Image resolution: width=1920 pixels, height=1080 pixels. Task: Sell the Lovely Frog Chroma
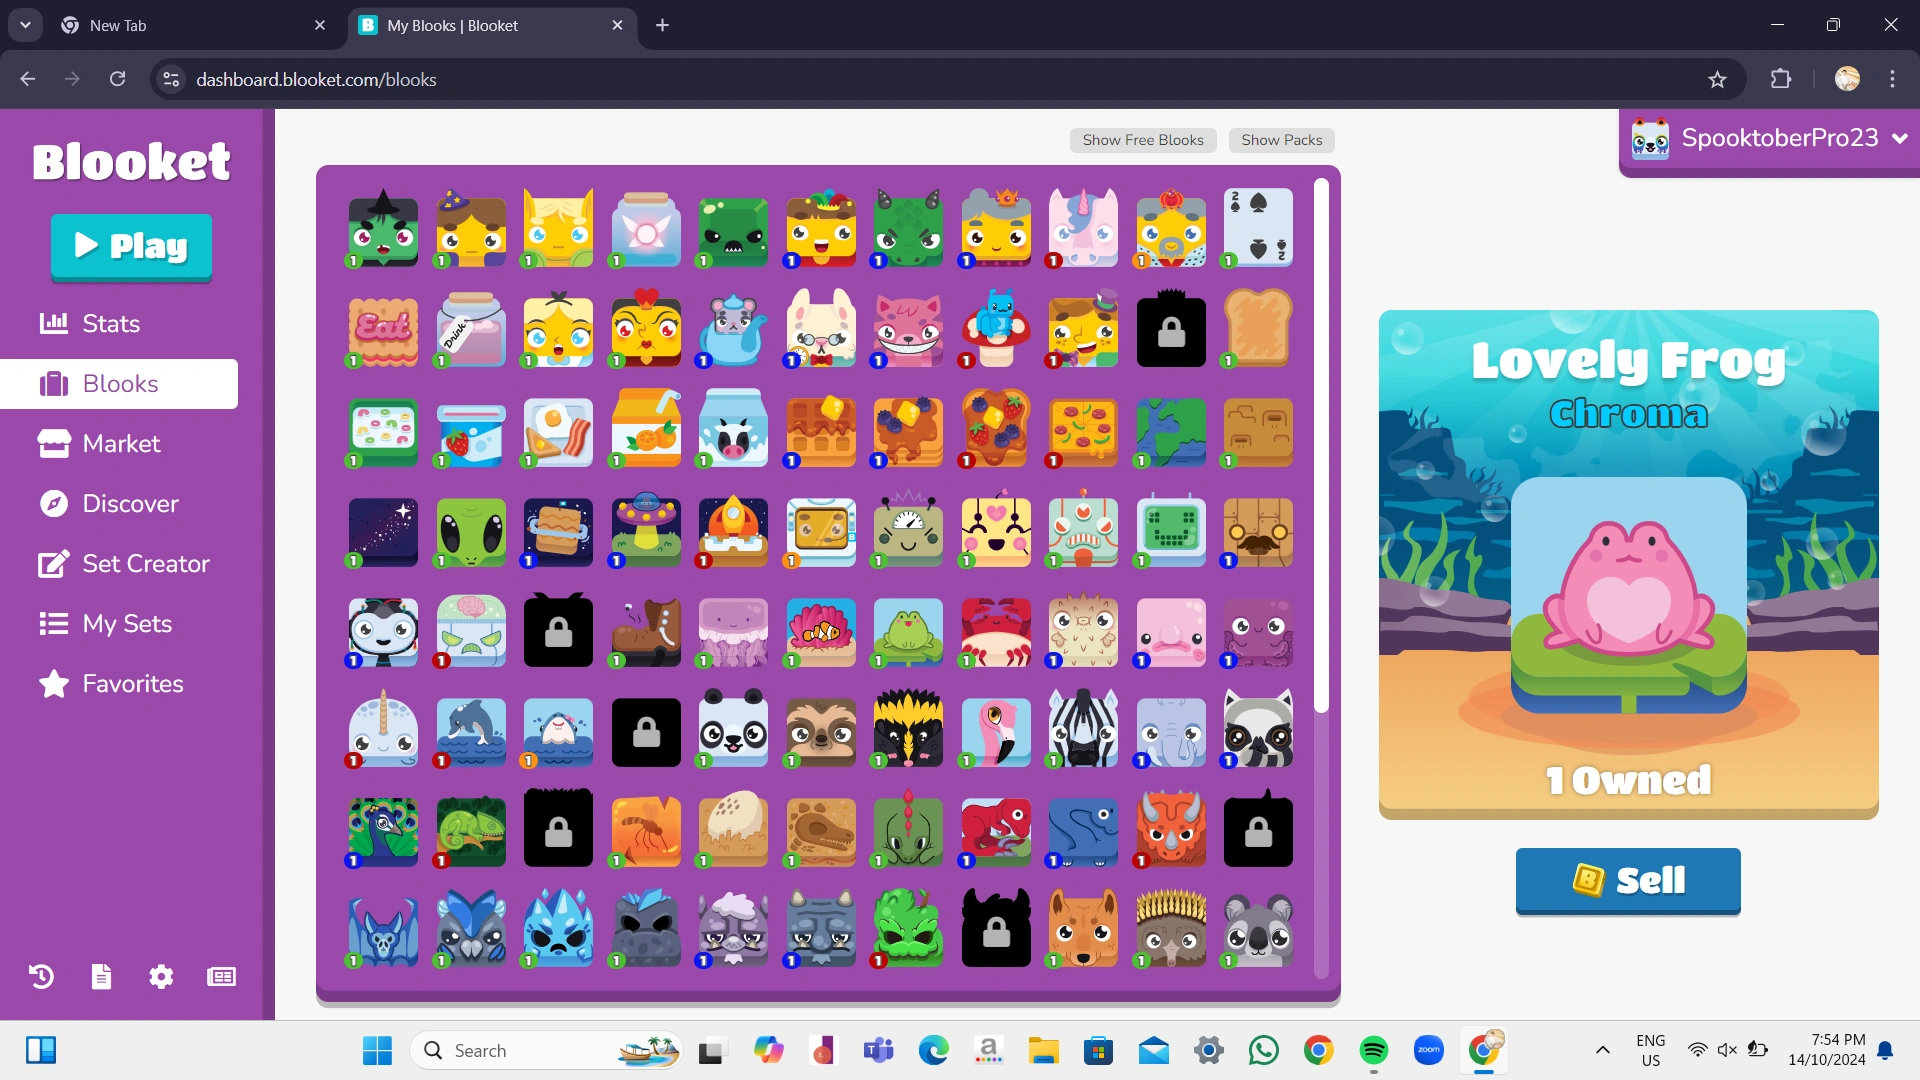(x=1627, y=881)
